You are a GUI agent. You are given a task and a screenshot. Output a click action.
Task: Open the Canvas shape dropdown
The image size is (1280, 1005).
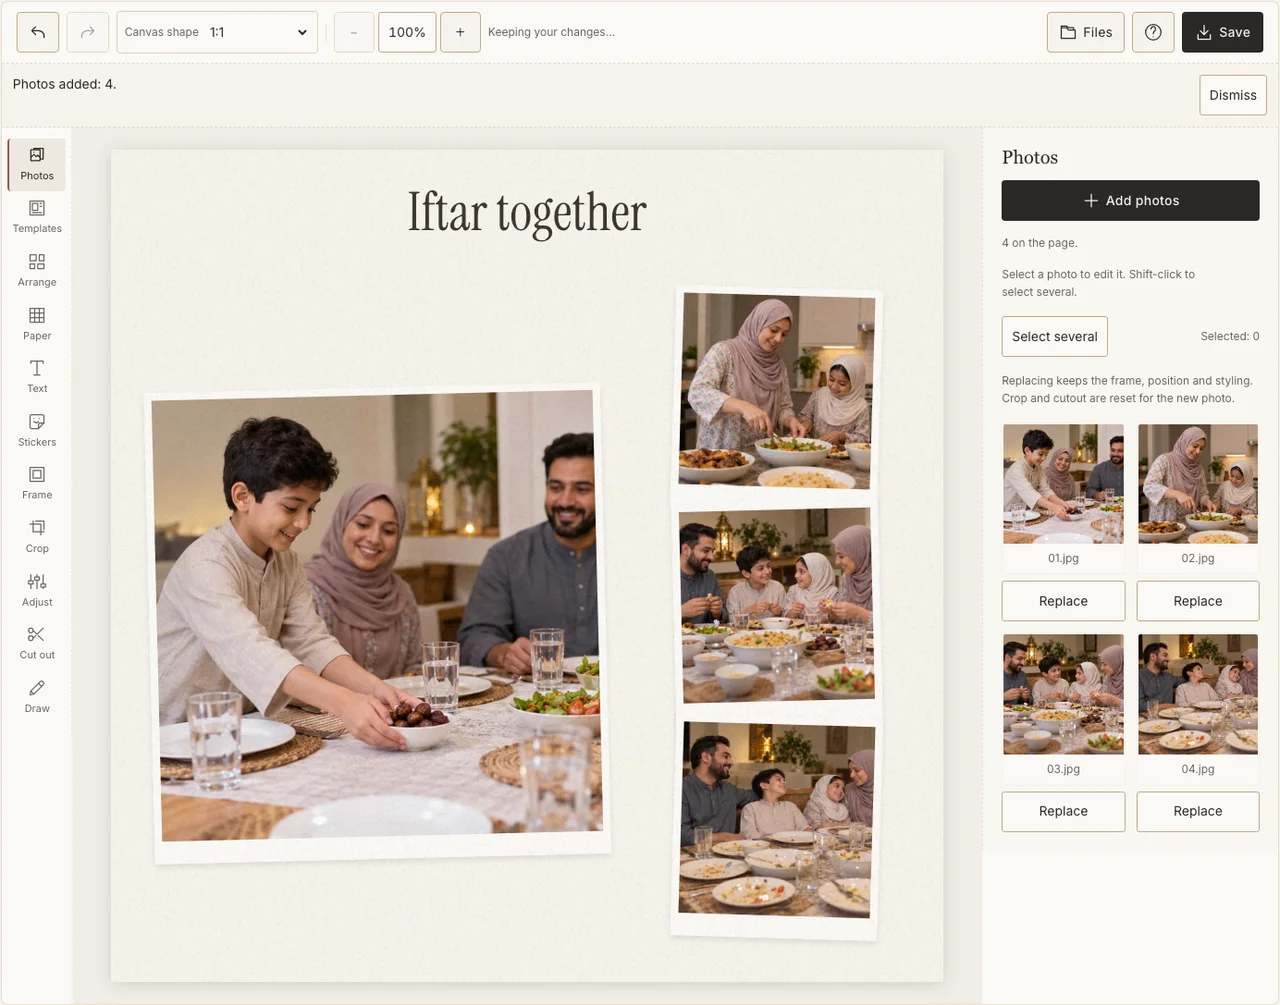click(217, 32)
